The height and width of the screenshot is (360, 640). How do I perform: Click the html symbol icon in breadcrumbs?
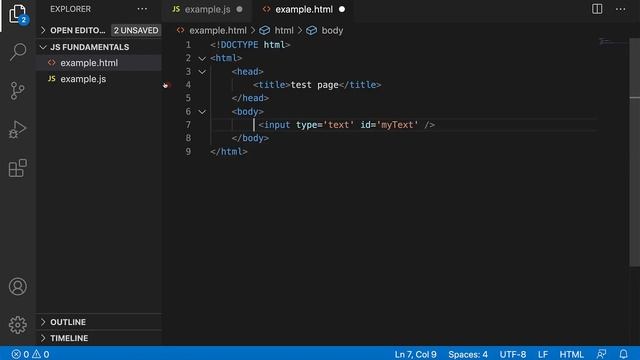[264, 31]
